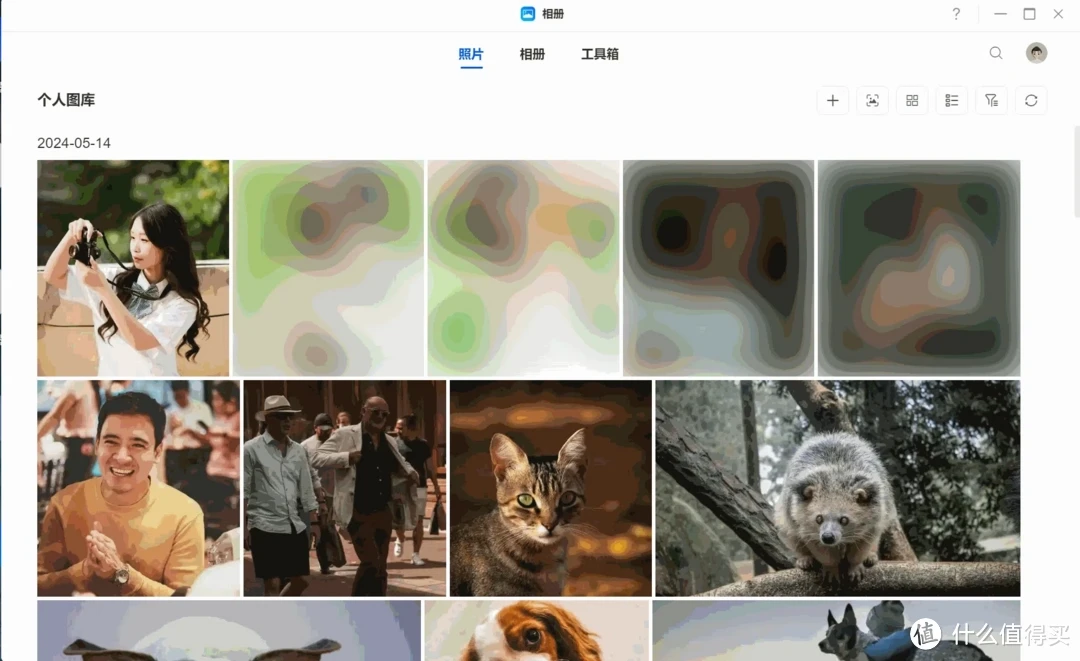Click the add photos plus icon
Screen dimensions: 1080x661
point(833,101)
